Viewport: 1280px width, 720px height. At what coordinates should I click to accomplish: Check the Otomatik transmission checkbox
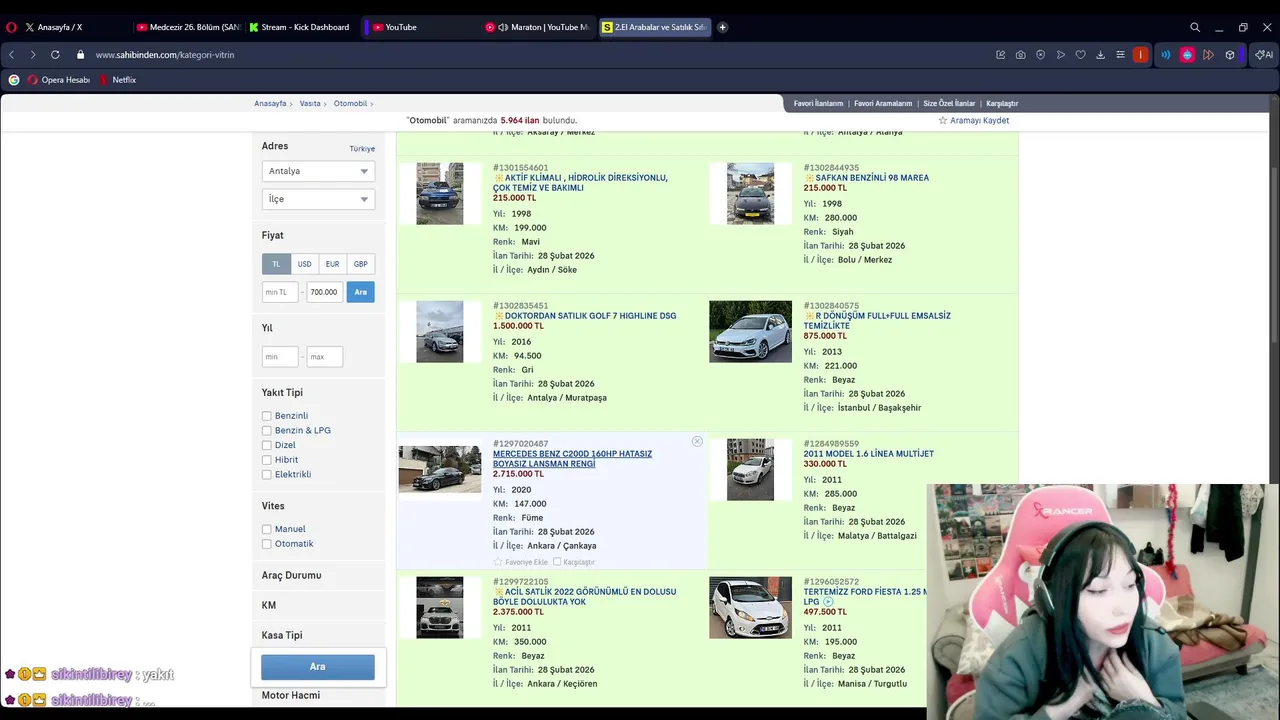267,544
